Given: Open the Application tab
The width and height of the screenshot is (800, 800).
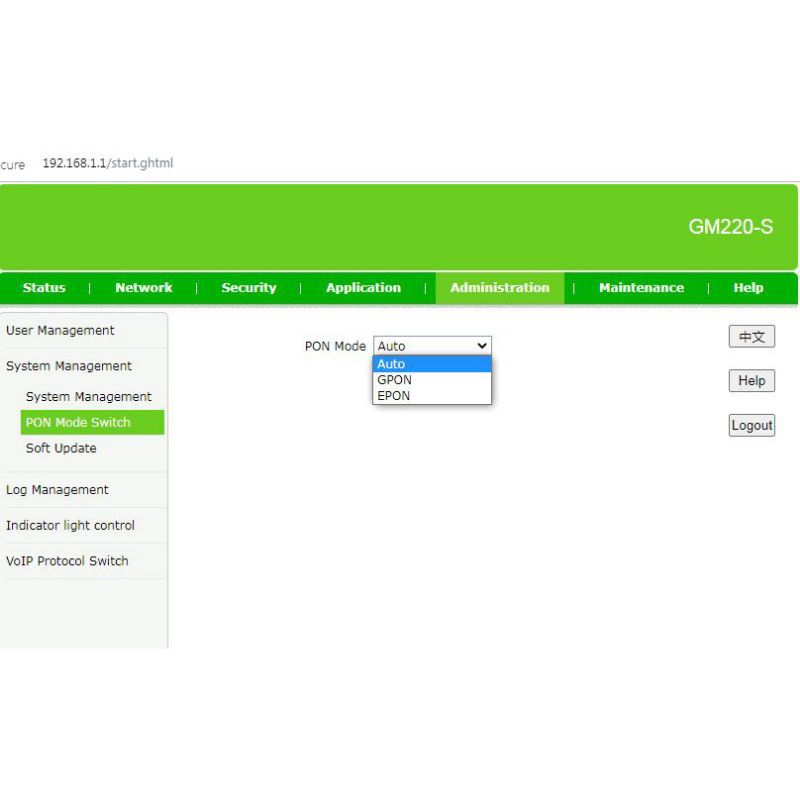Looking at the screenshot, I should pos(363,288).
